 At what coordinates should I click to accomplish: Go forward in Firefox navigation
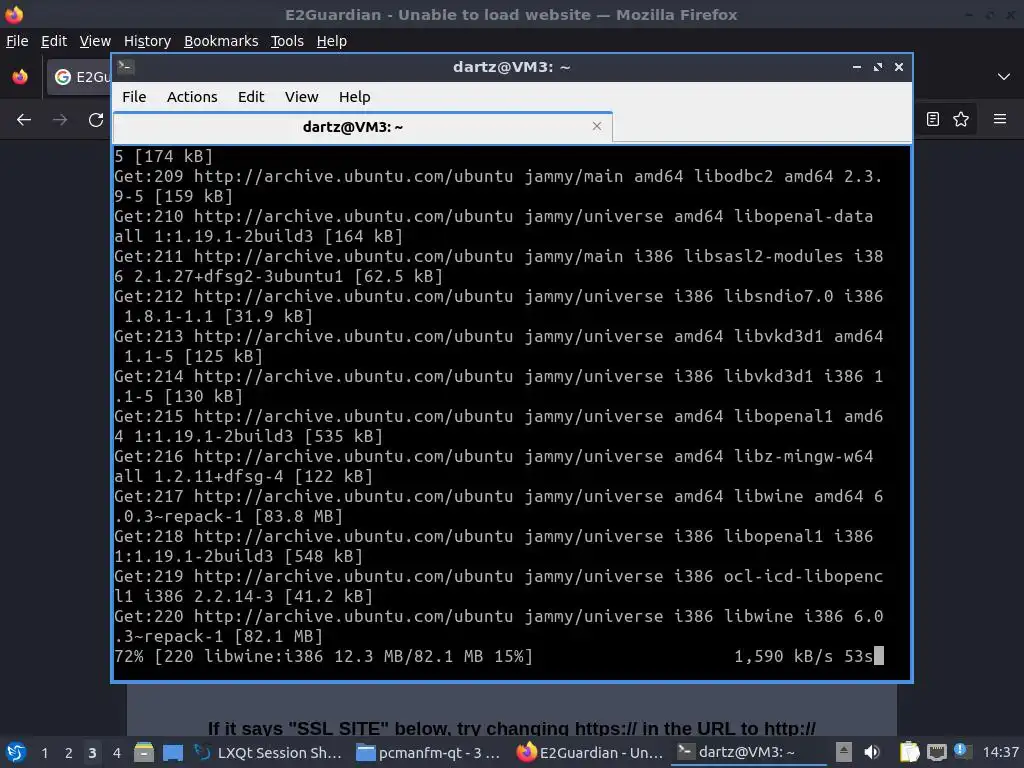point(60,120)
